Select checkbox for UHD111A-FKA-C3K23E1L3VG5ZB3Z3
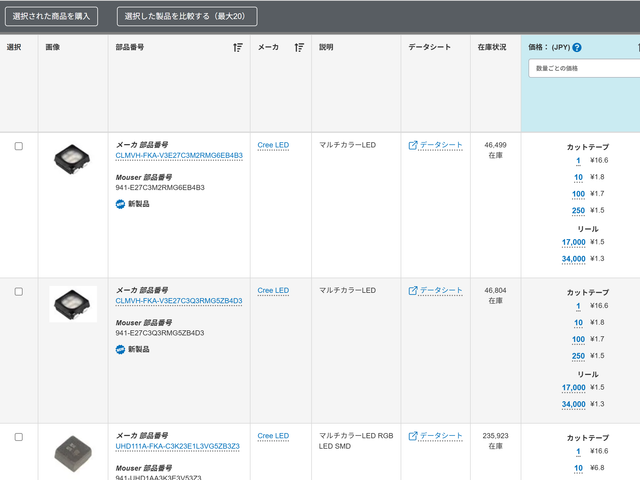Viewport: 640px width, 480px height. coord(19,437)
